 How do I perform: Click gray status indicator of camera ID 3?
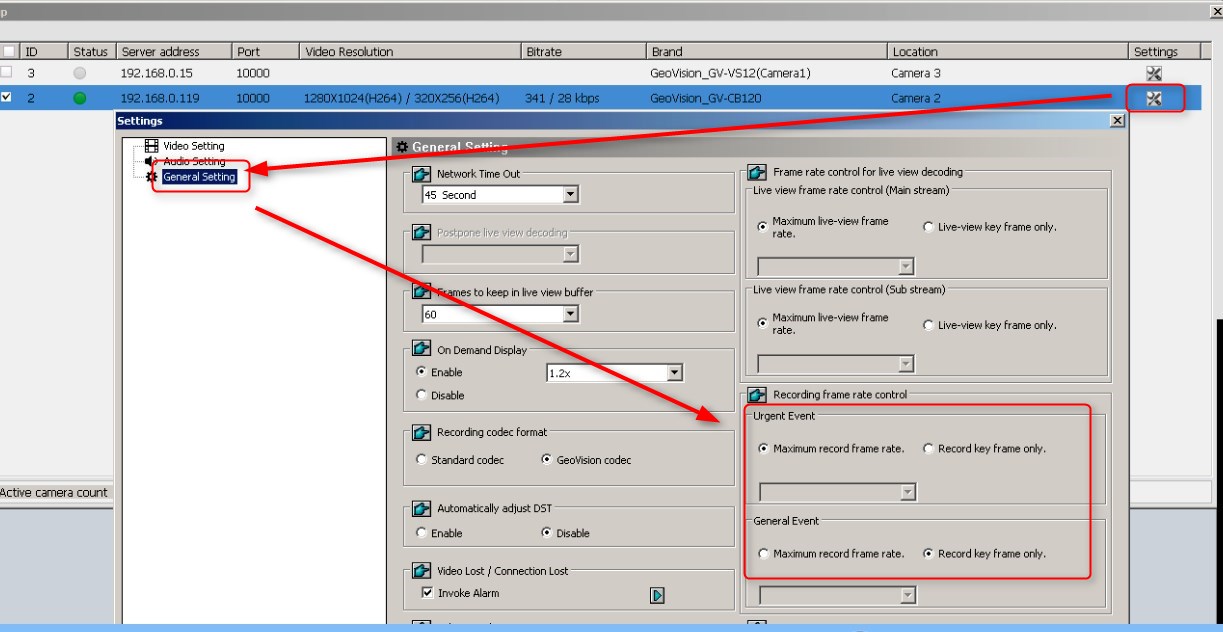pos(79,74)
